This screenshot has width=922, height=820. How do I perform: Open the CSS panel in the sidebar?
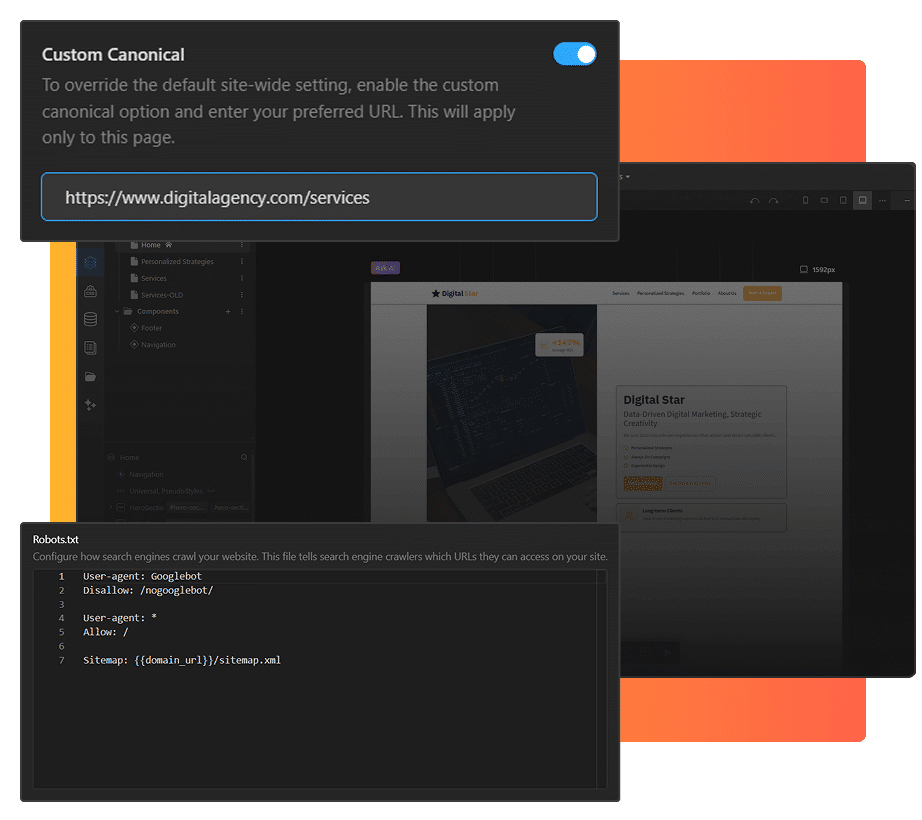pos(90,291)
